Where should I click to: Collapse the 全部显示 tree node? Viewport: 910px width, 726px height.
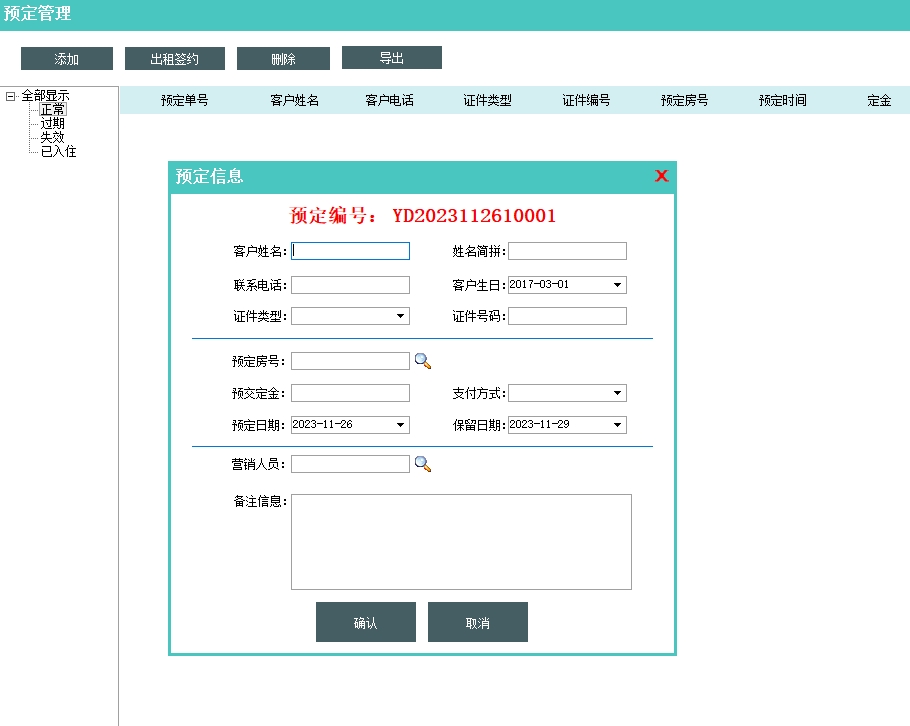click(x=11, y=96)
